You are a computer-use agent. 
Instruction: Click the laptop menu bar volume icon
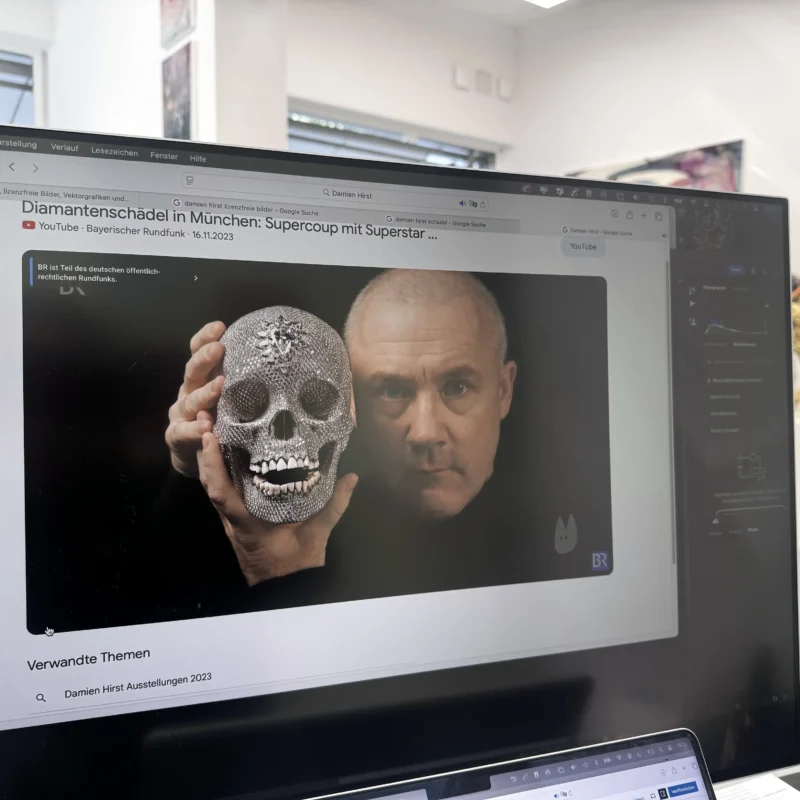573,767
